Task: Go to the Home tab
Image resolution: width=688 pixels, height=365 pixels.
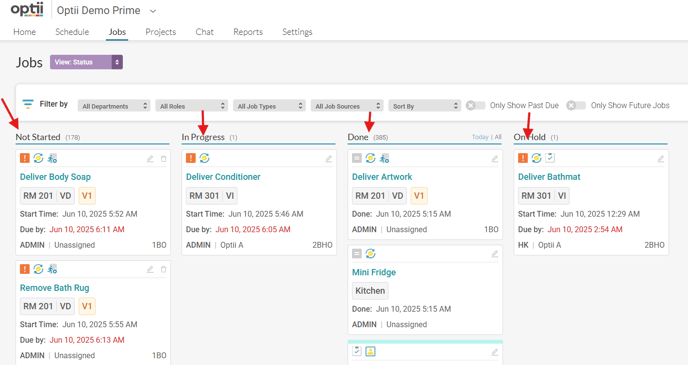Action: 25,32
